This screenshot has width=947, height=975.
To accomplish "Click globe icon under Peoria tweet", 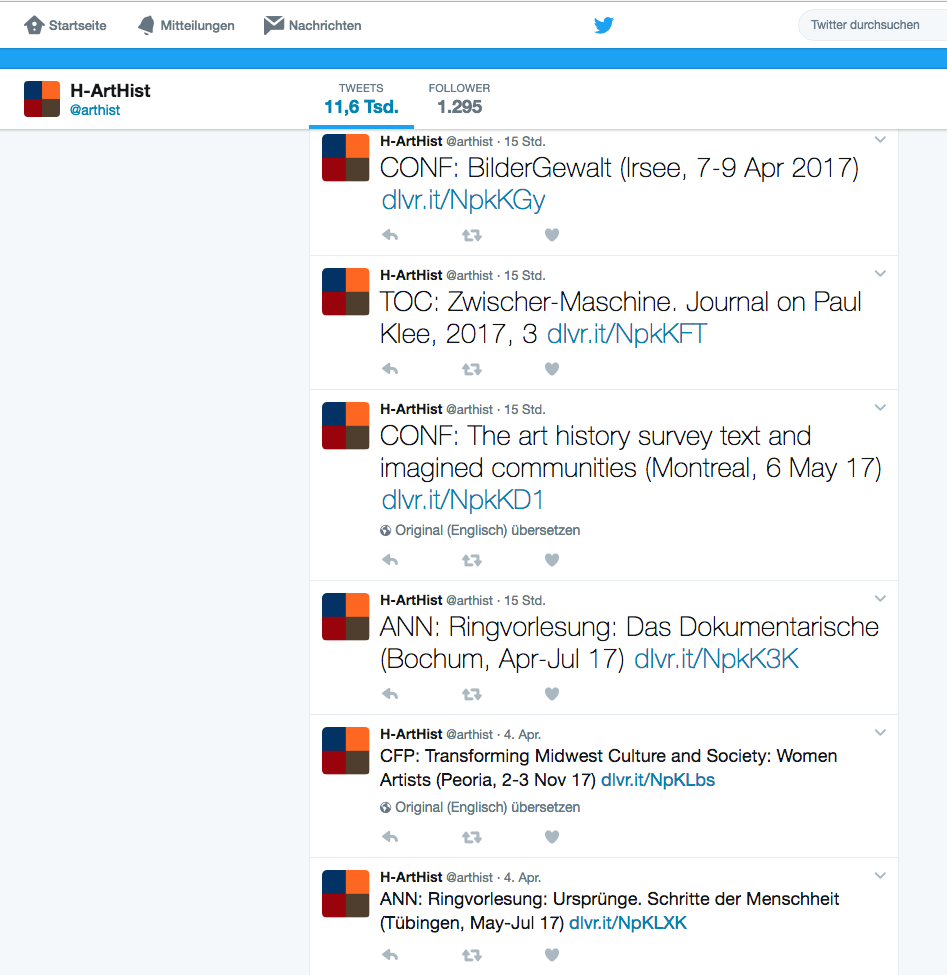I will (386, 807).
